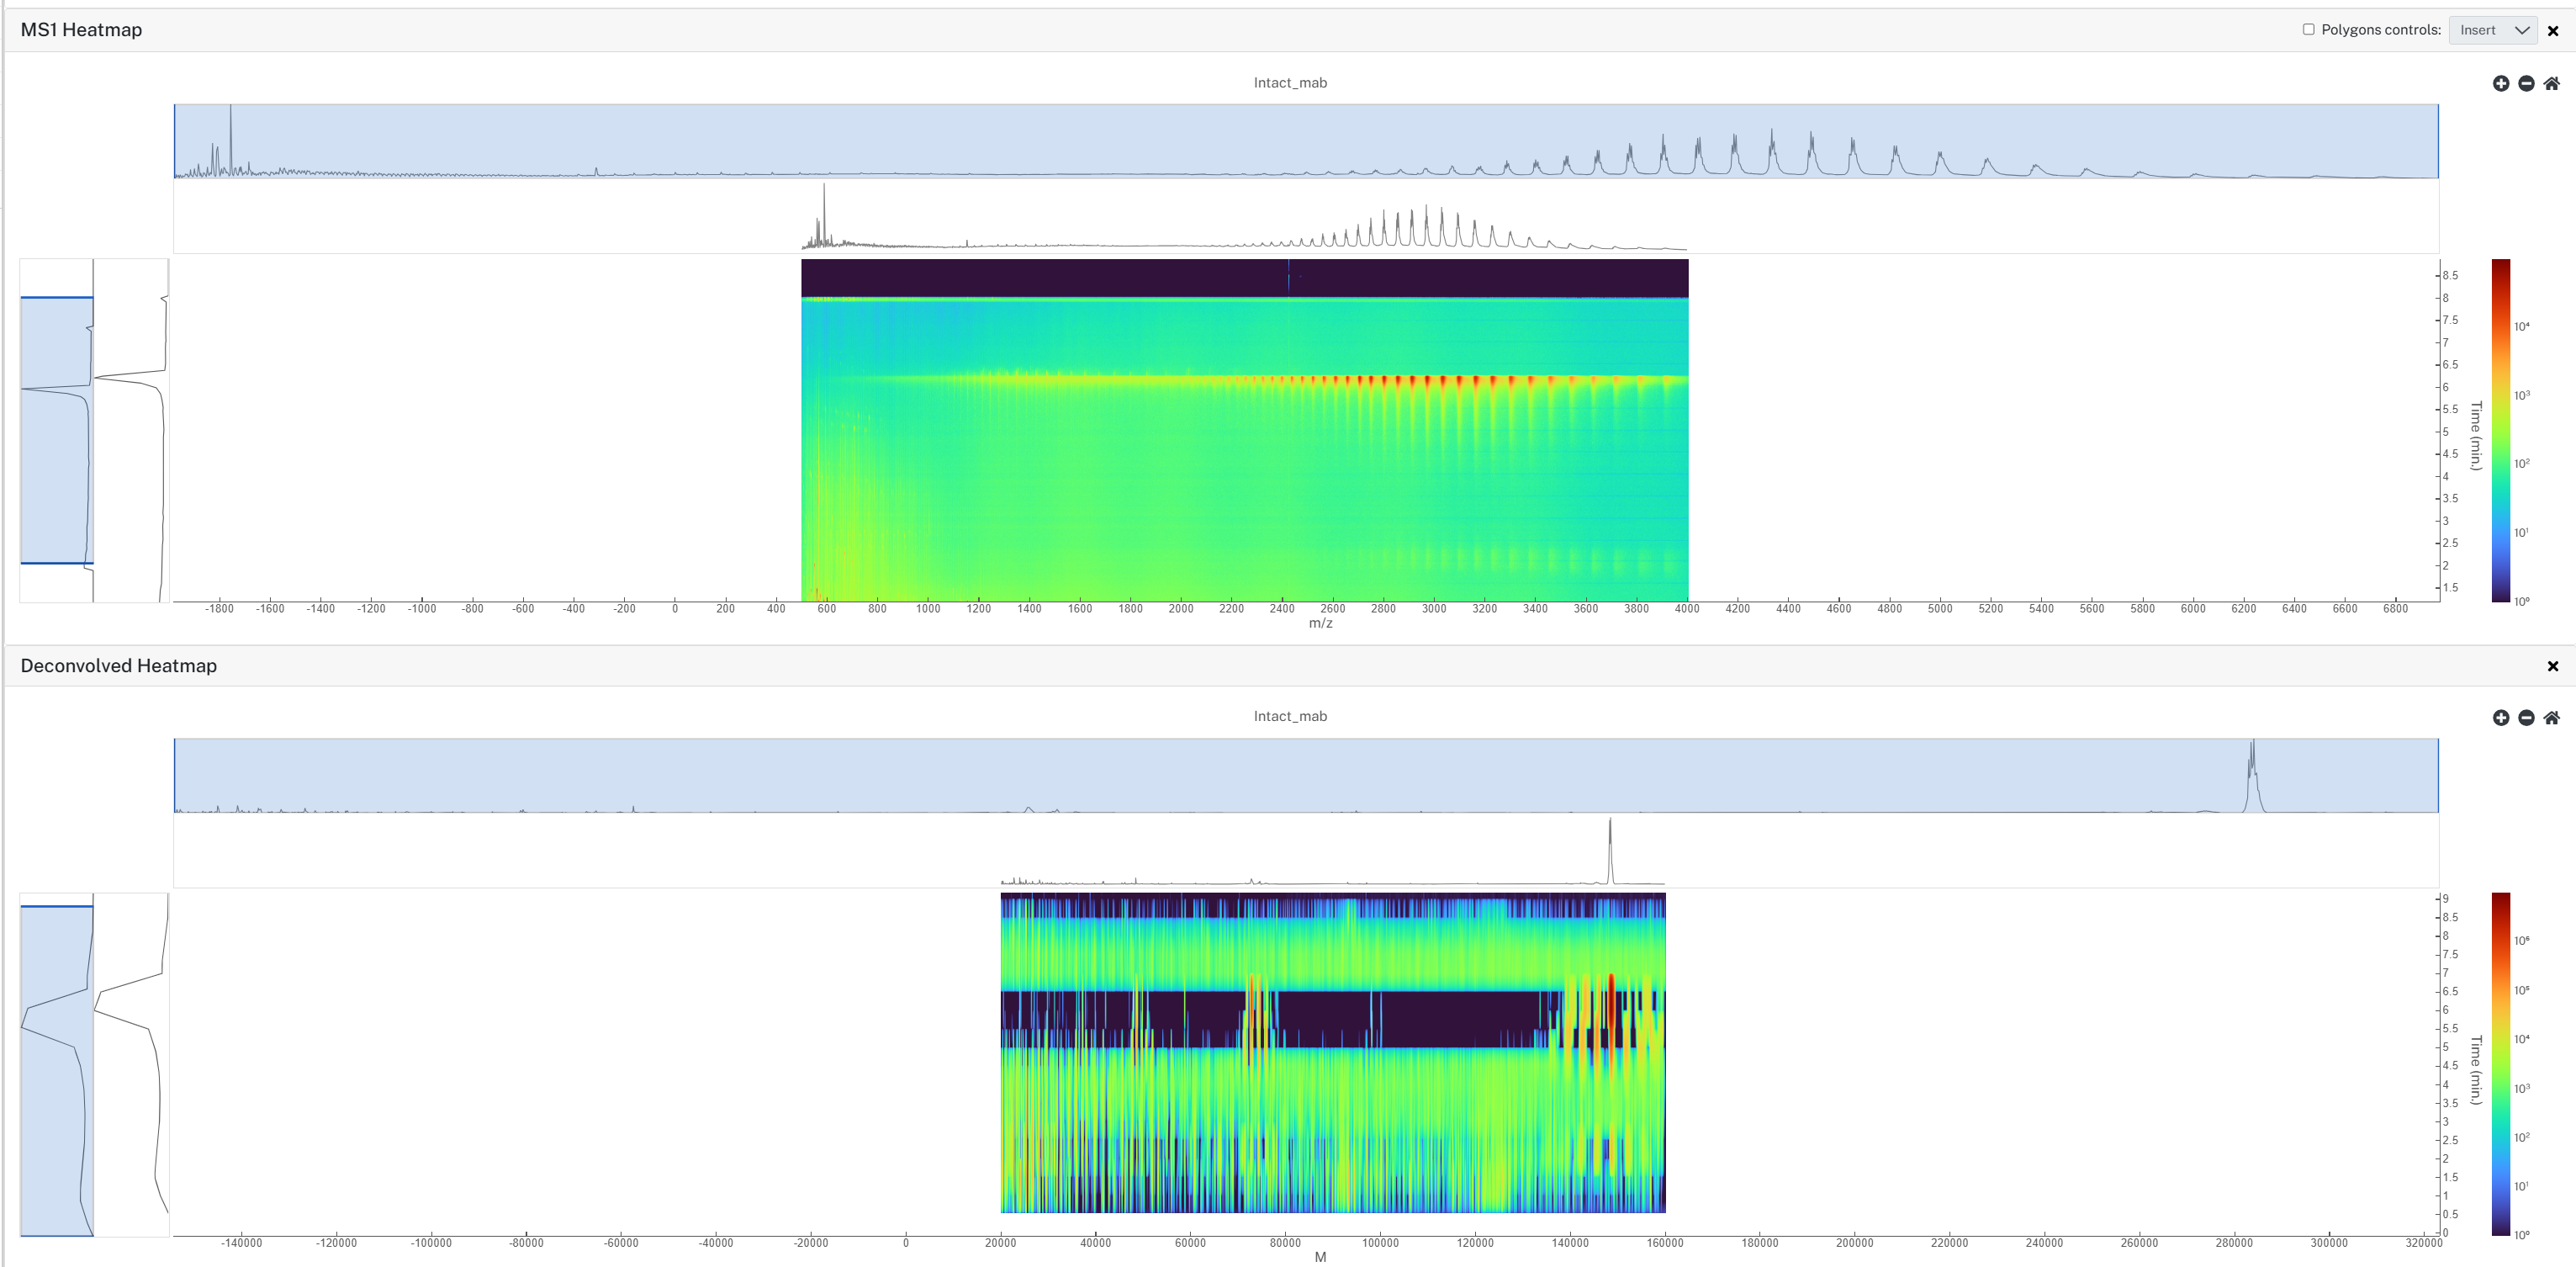Click the Deconvolved mass overview range selector
The image size is (2576, 1267).
(1306, 775)
